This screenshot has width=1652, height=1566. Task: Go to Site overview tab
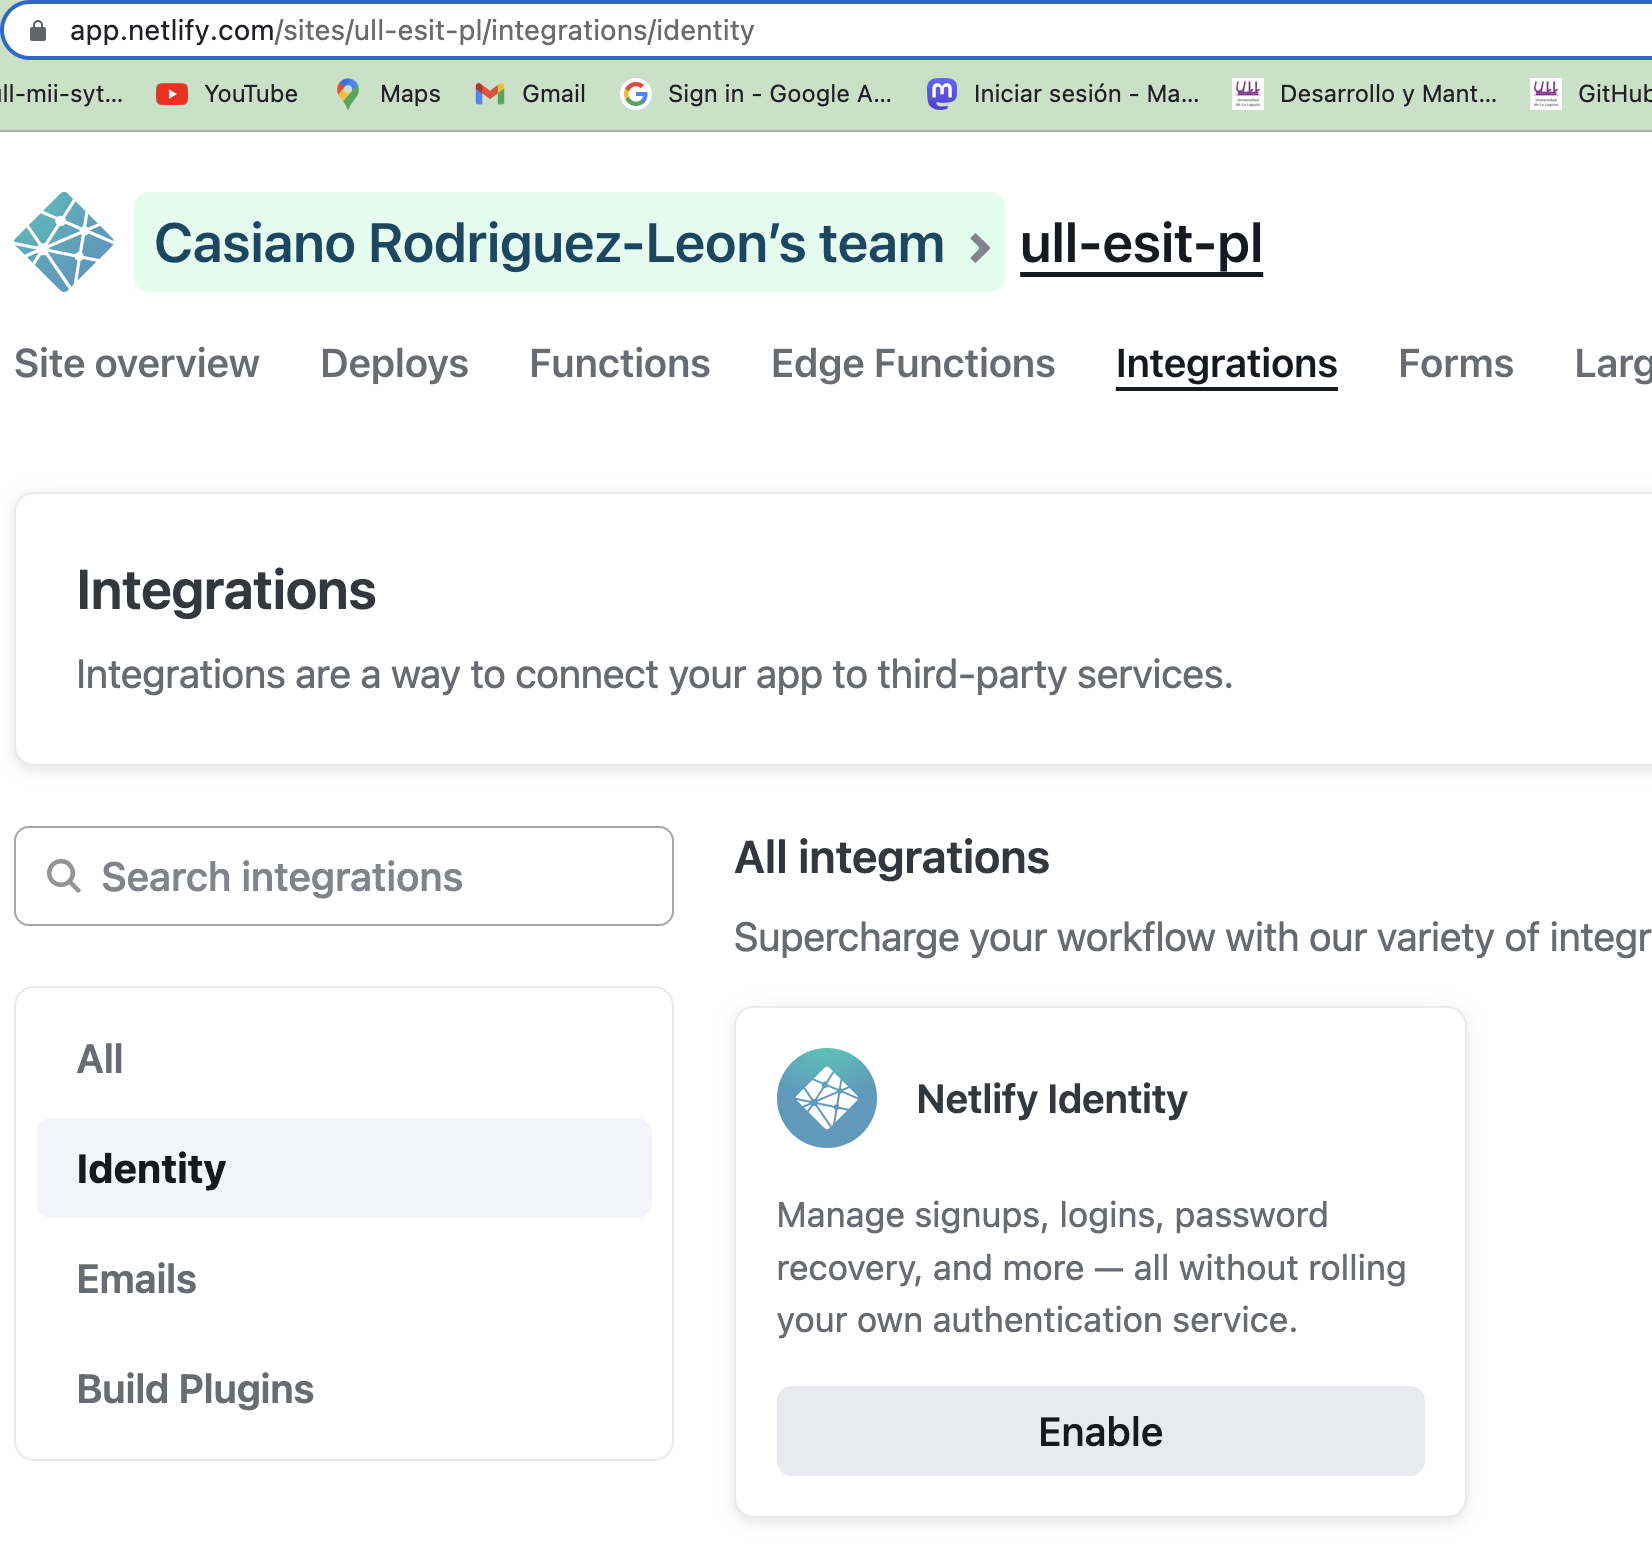(x=137, y=364)
